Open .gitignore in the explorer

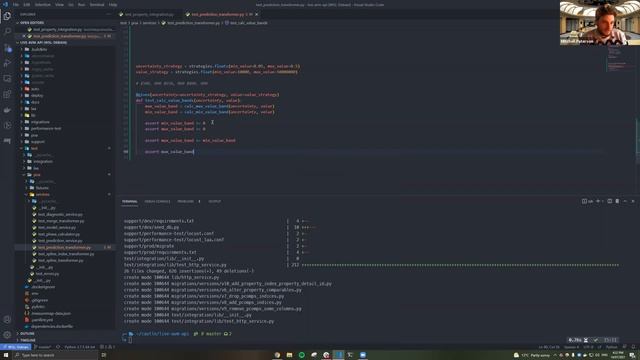point(39,300)
